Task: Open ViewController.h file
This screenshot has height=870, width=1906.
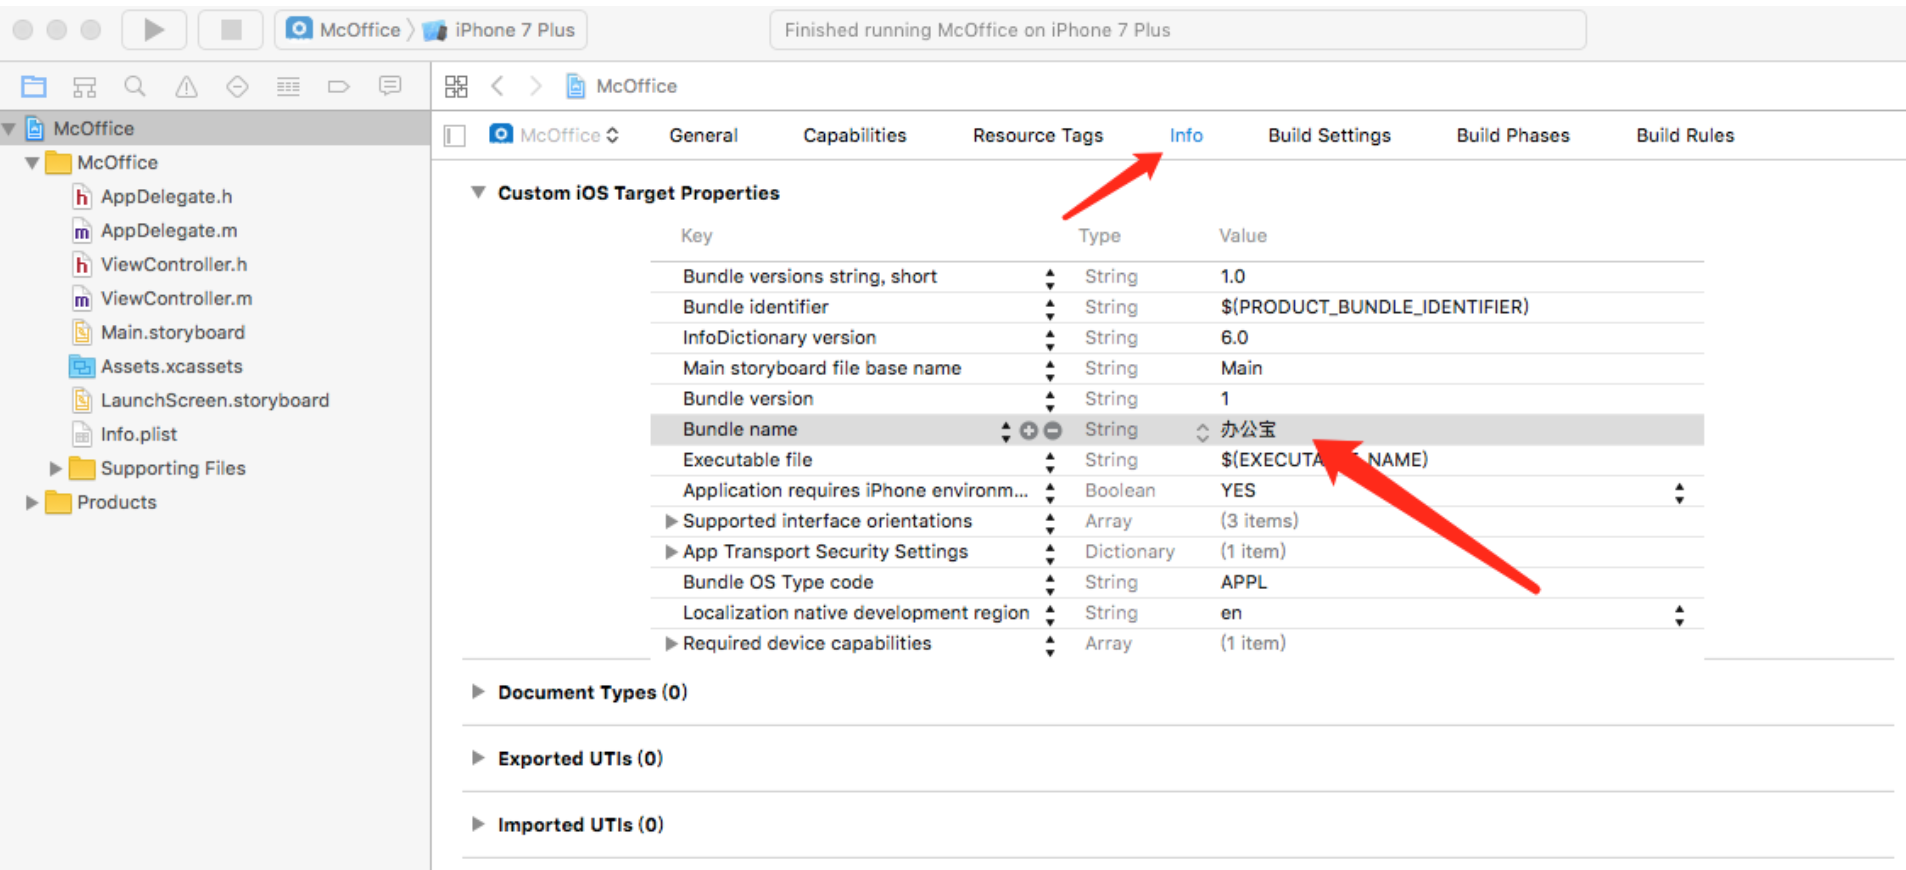Action: click(174, 264)
